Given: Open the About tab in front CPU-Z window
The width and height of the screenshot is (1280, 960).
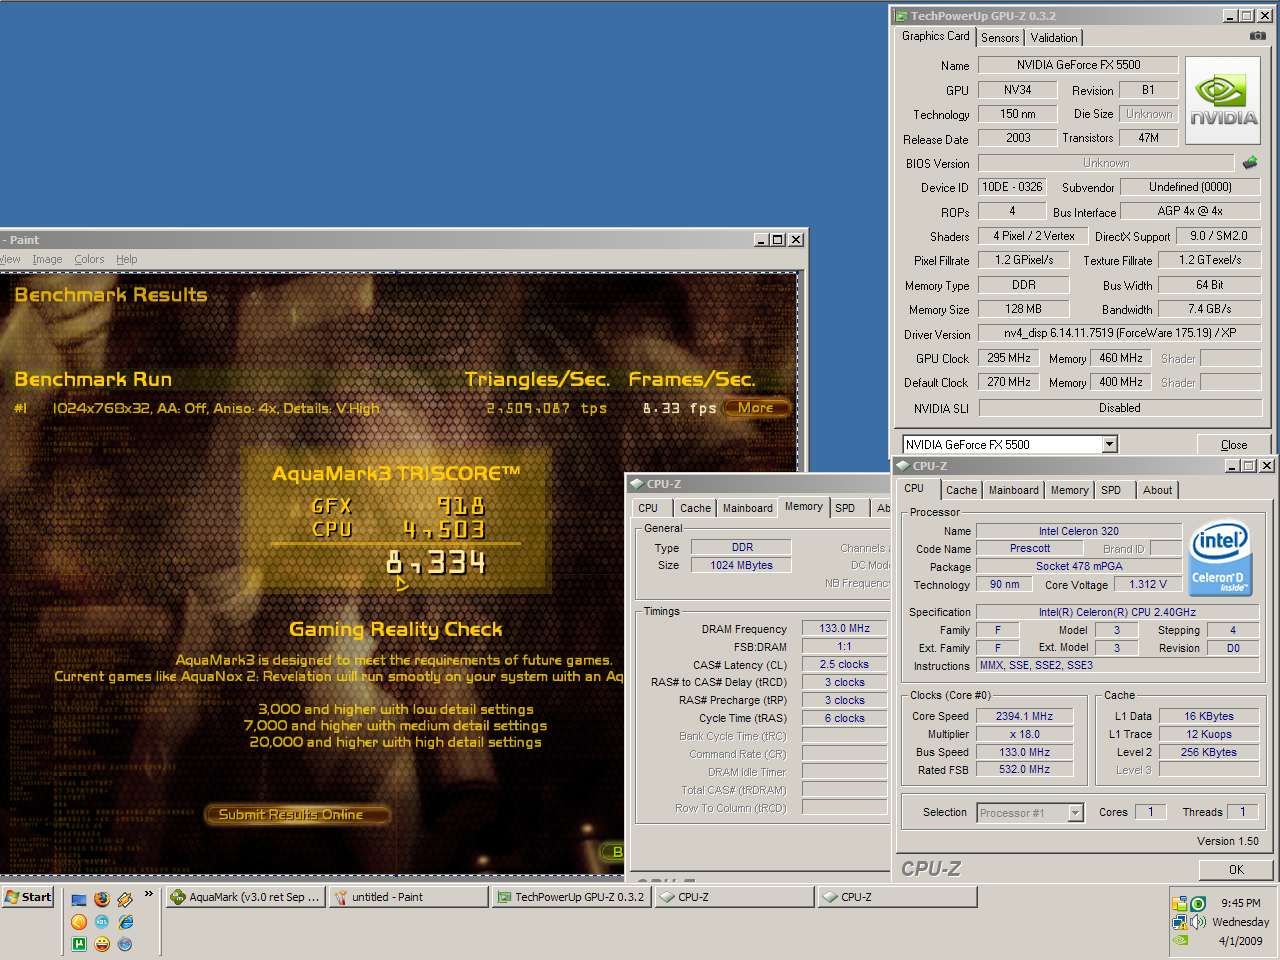Looking at the screenshot, I should click(1157, 490).
